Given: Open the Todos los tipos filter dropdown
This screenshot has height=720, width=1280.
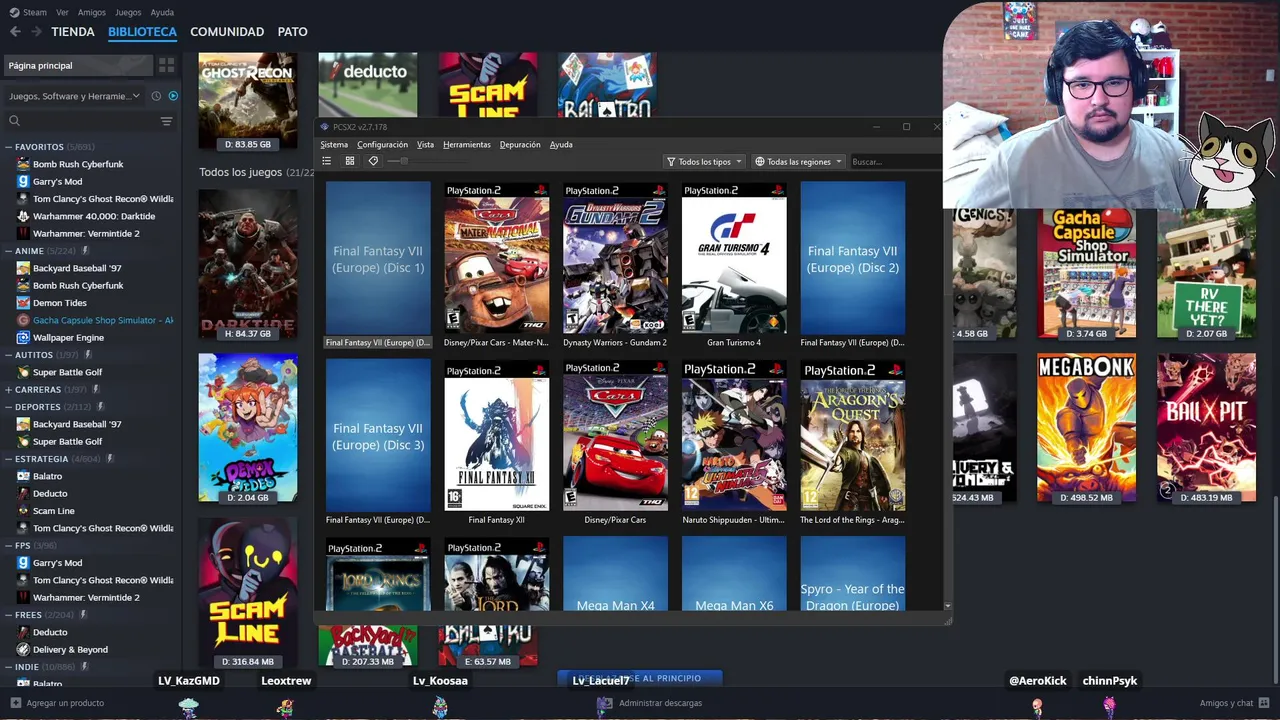Looking at the screenshot, I should click(704, 161).
